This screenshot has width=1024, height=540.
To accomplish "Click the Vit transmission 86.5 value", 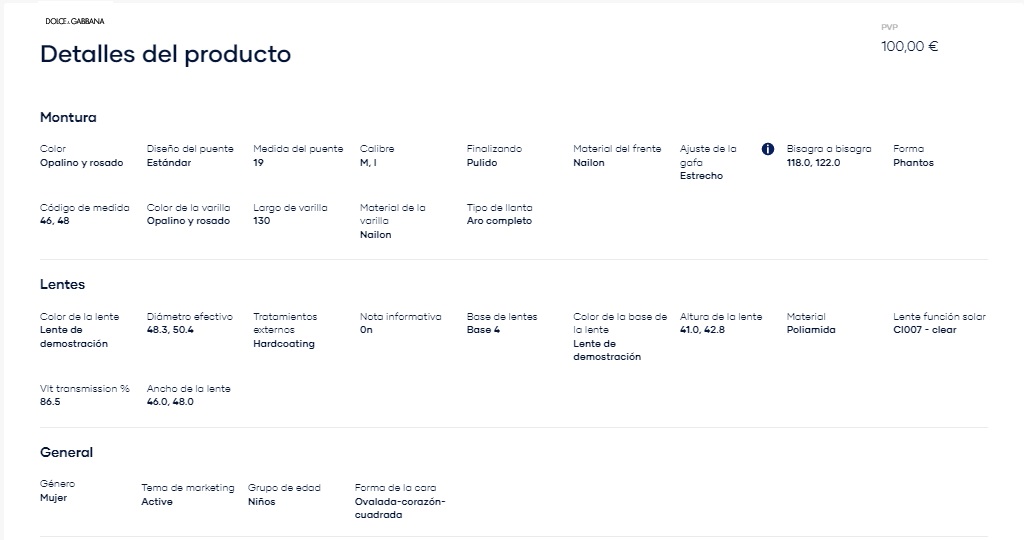I will tap(50, 402).
